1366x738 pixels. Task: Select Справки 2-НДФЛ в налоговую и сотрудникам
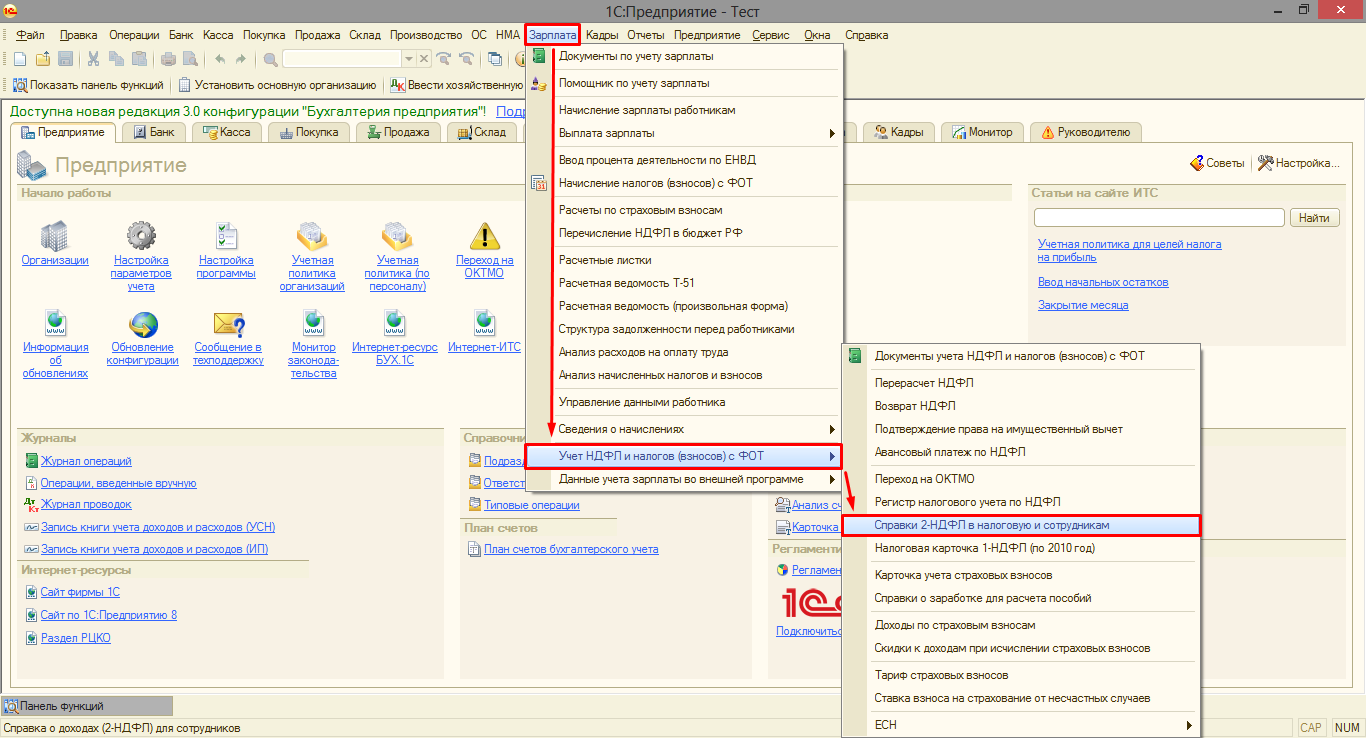pos(1021,525)
